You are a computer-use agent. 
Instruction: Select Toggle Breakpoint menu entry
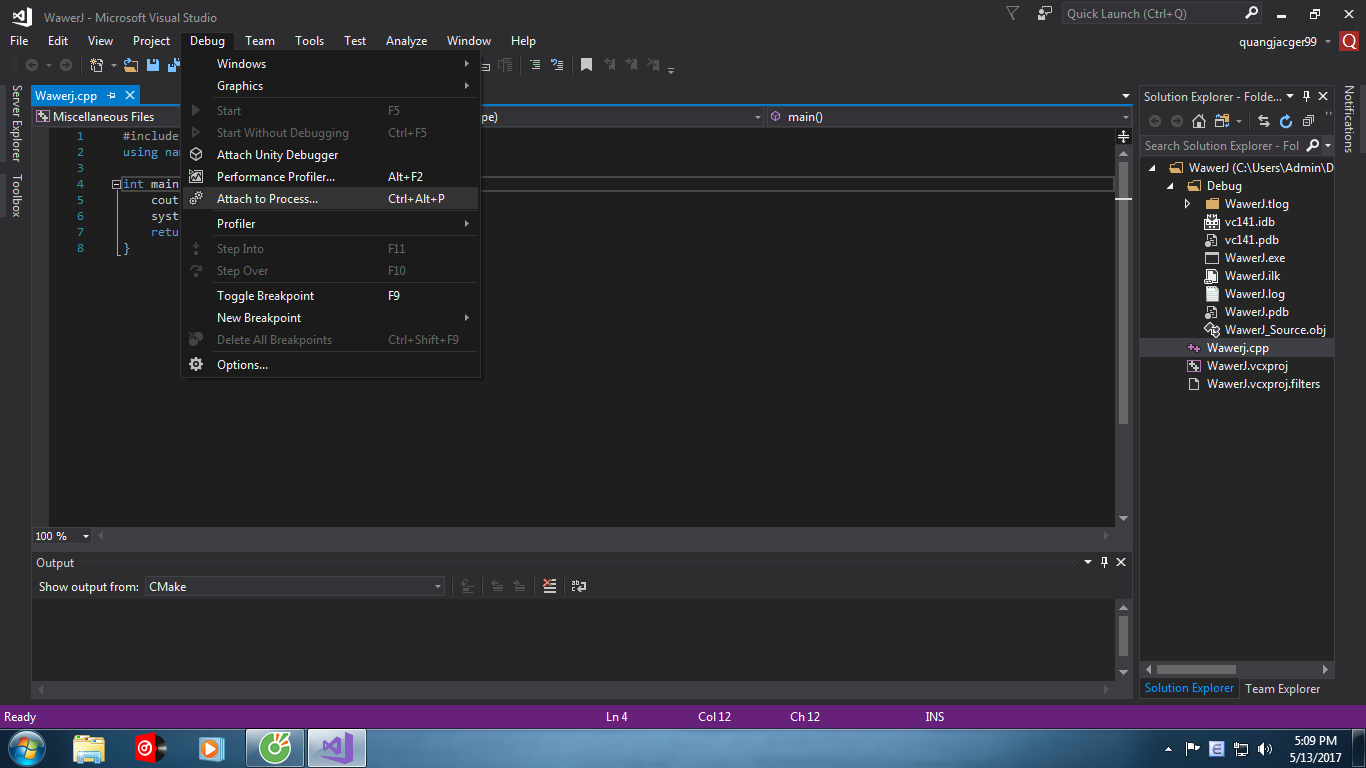pos(265,296)
